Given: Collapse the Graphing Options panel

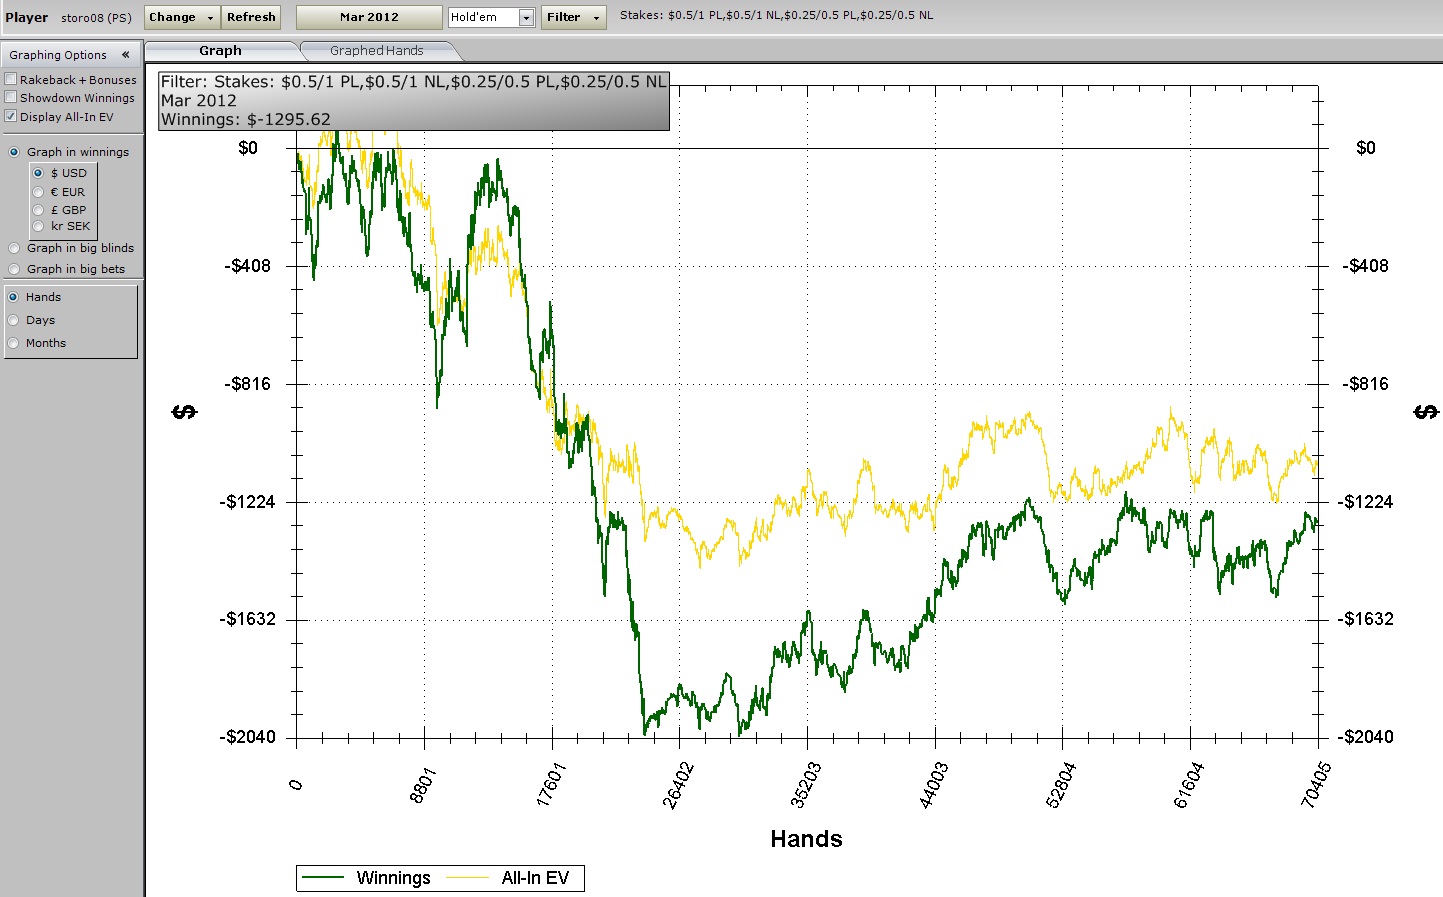Looking at the screenshot, I should (x=125, y=55).
